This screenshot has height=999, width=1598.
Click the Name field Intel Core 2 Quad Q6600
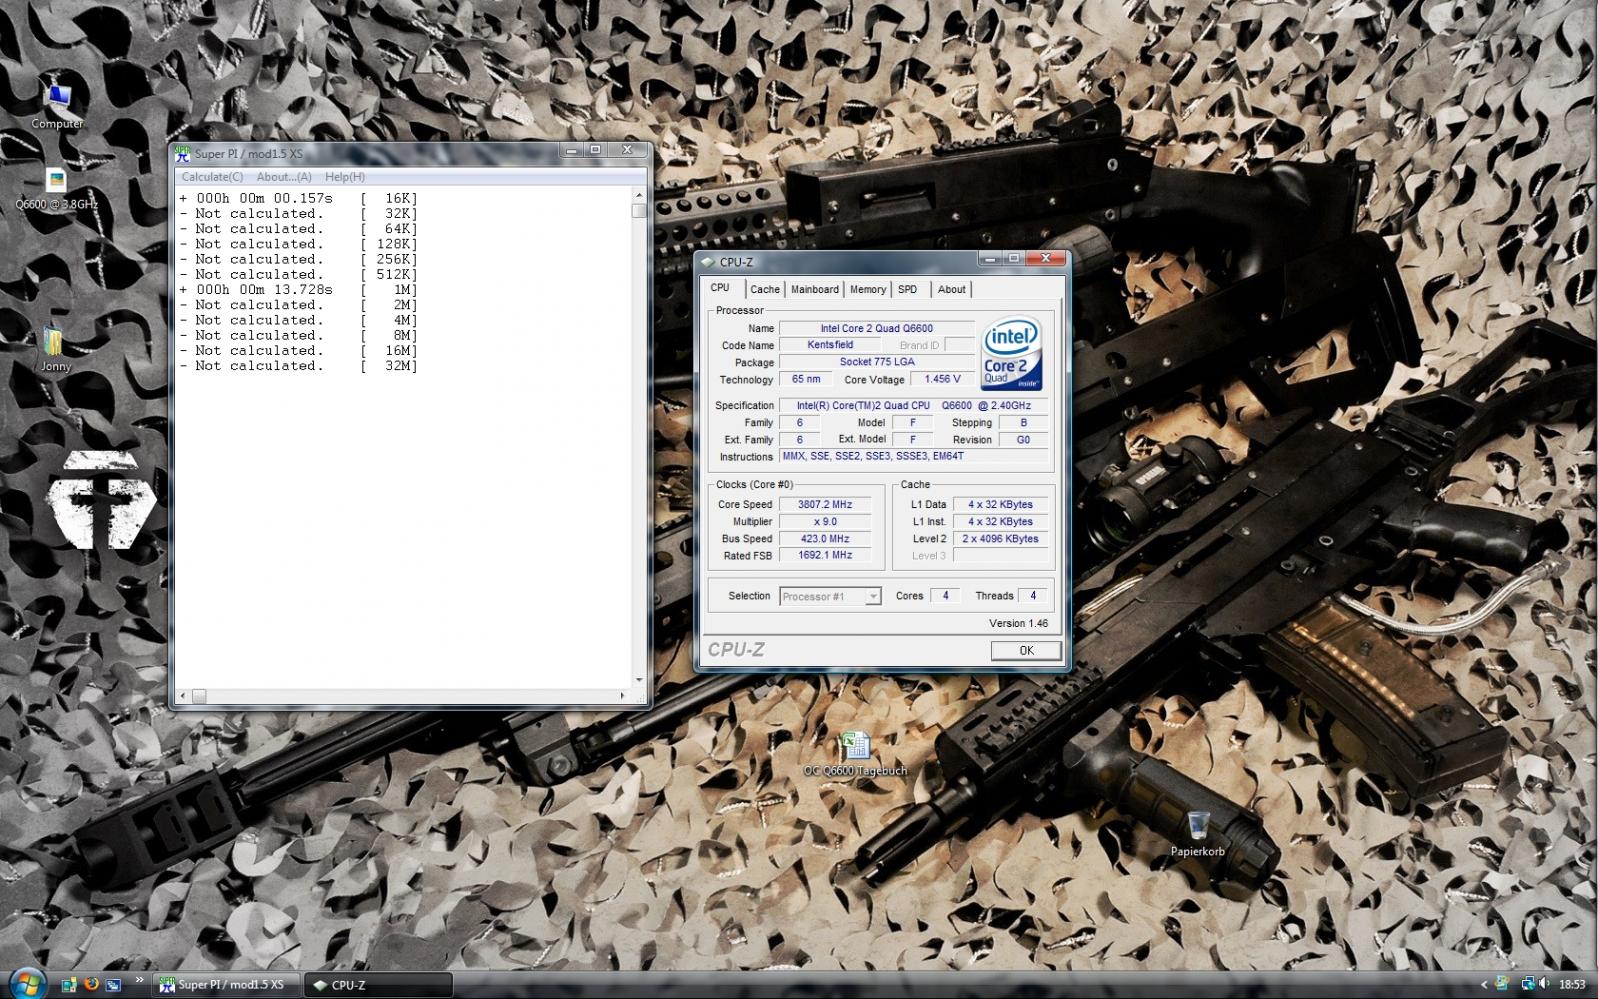[877, 328]
